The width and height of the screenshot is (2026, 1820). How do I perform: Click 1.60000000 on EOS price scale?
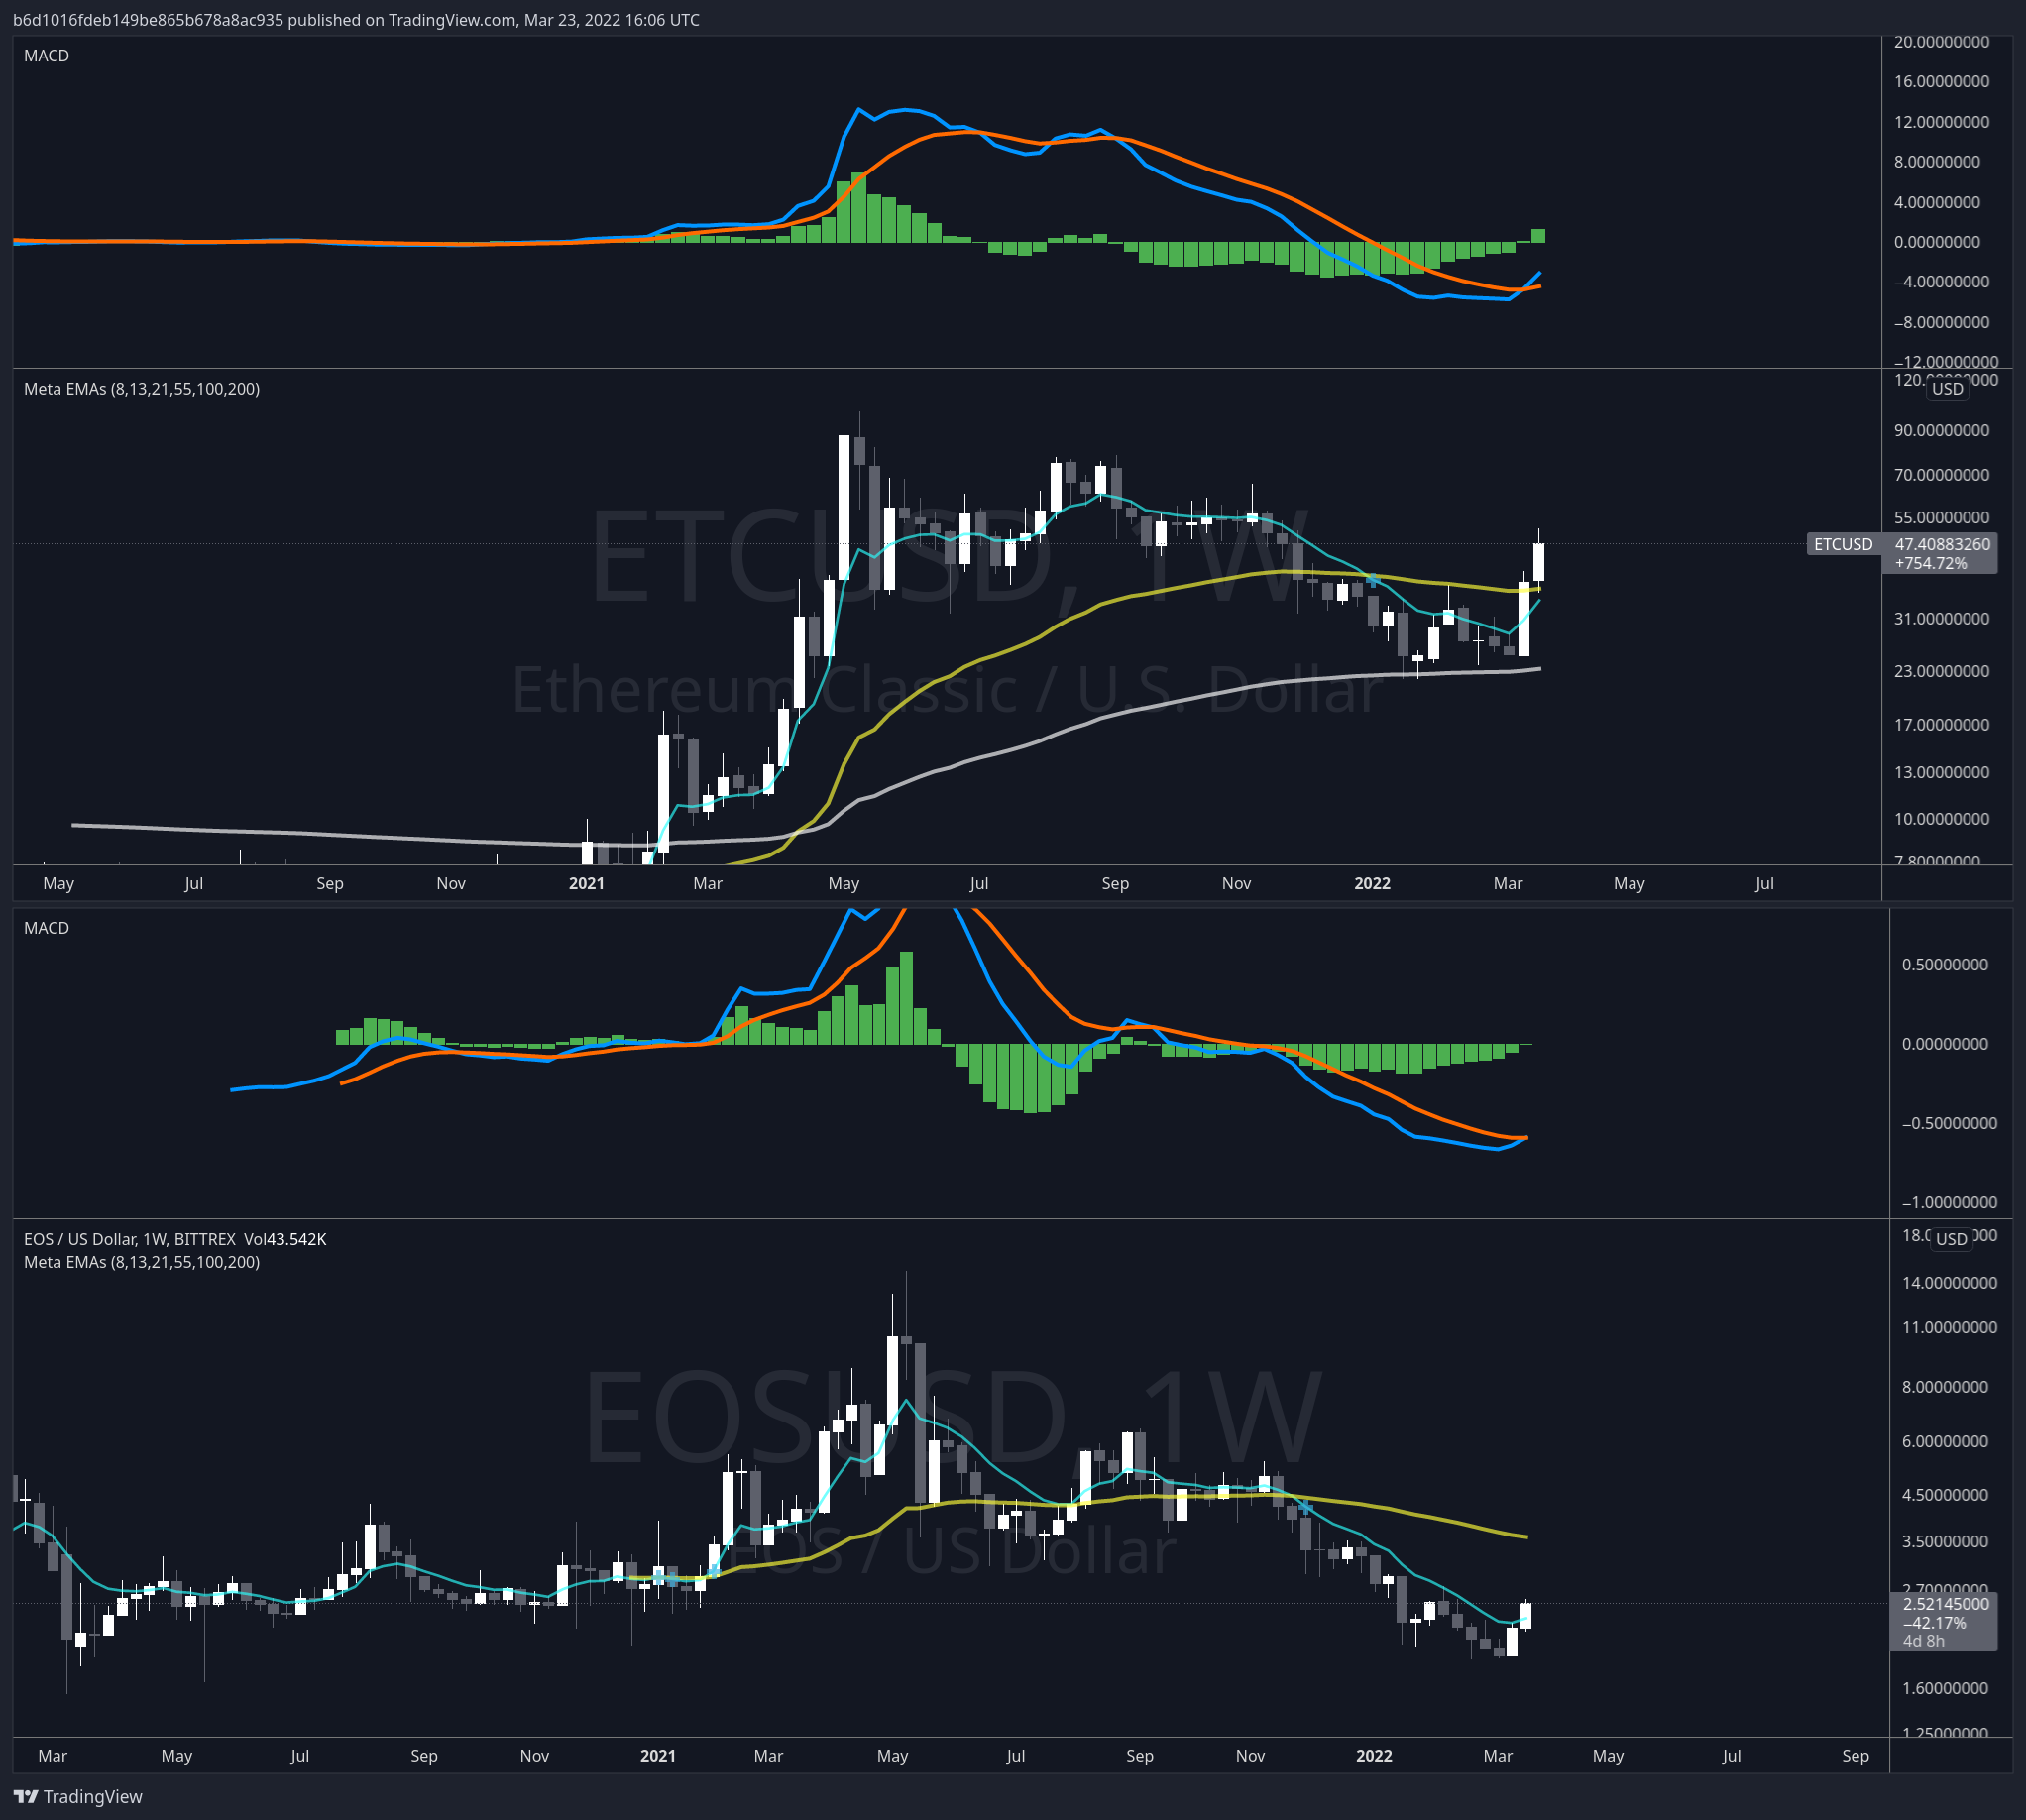pos(1945,1688)
